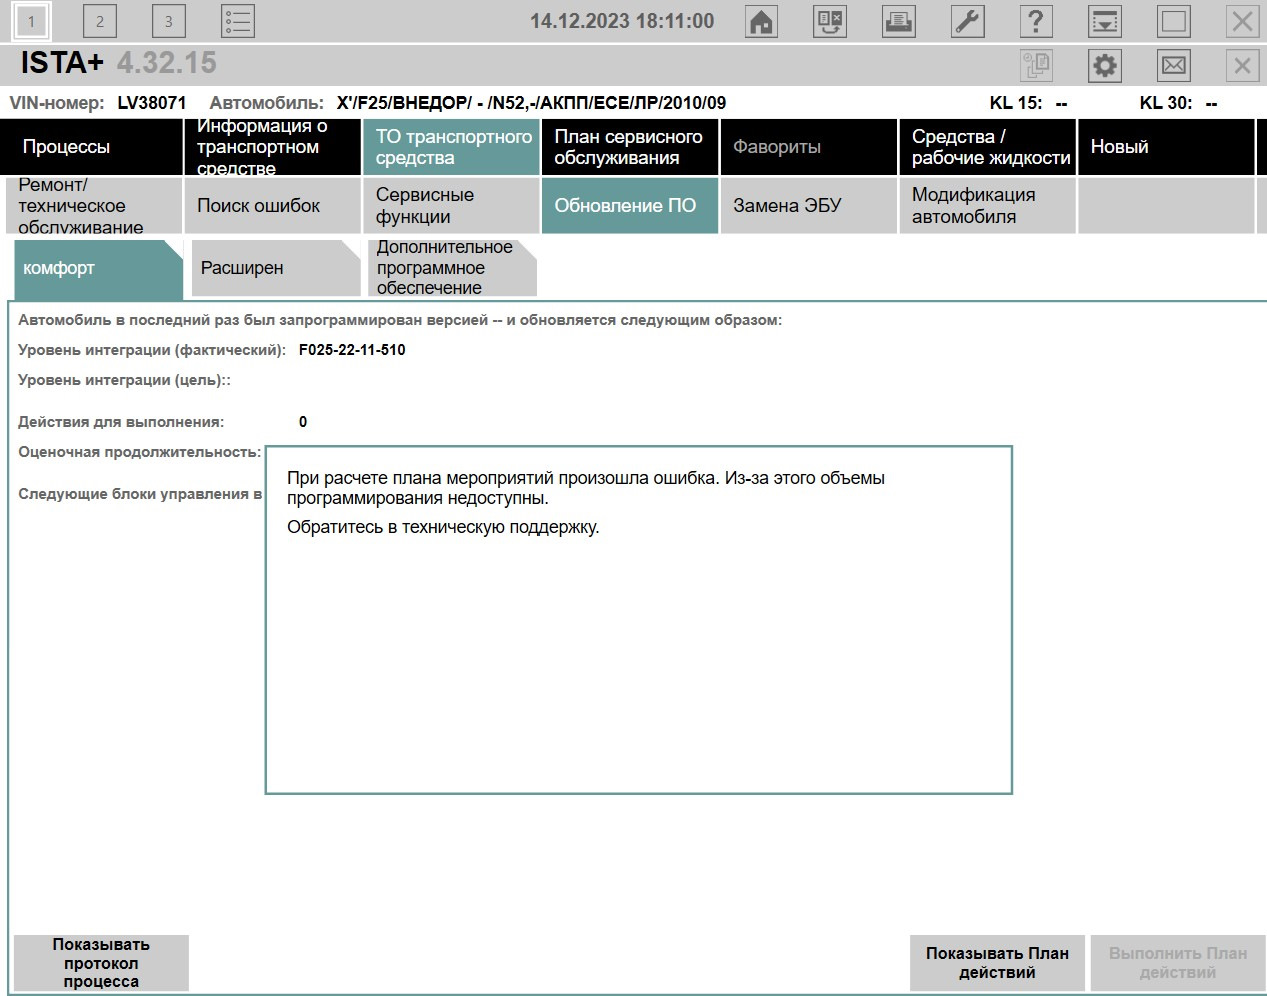The height and width of the screenshot is (996, 1267).
Task: Click the minimize-to-tray icon in toolbar
Action: tap(1105, 21)
